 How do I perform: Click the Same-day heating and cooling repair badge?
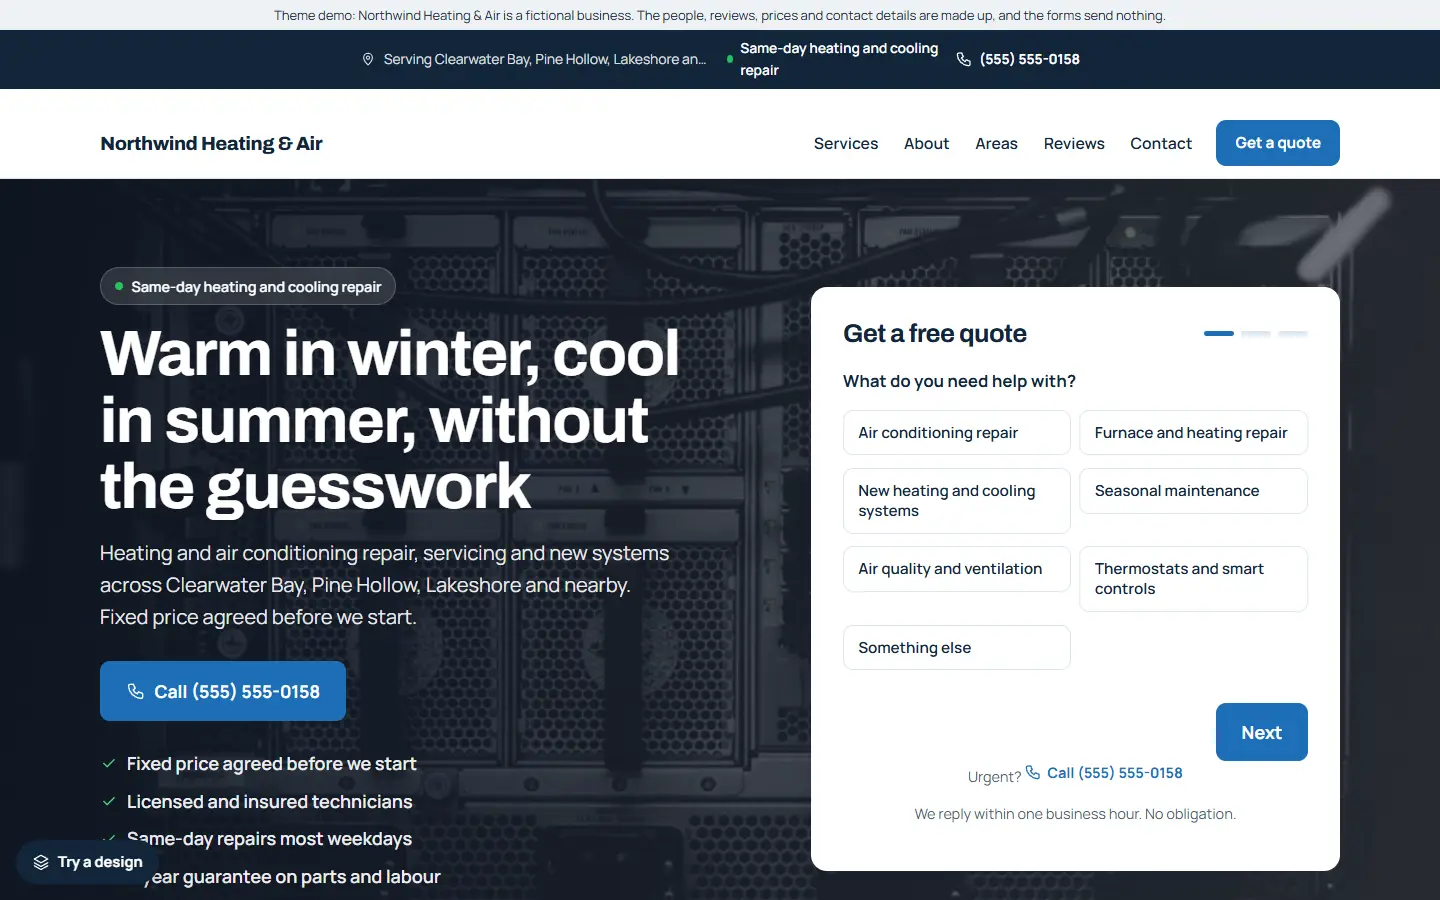pos(248,286)
